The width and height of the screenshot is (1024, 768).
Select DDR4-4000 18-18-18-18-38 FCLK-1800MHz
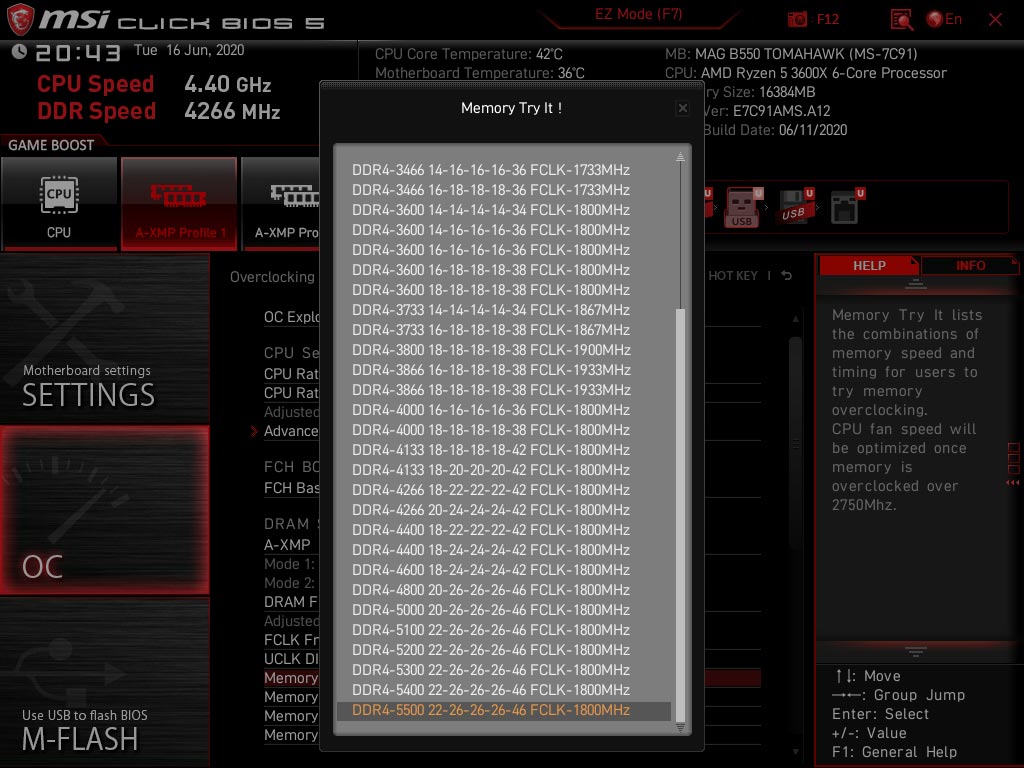coord(490,430)
